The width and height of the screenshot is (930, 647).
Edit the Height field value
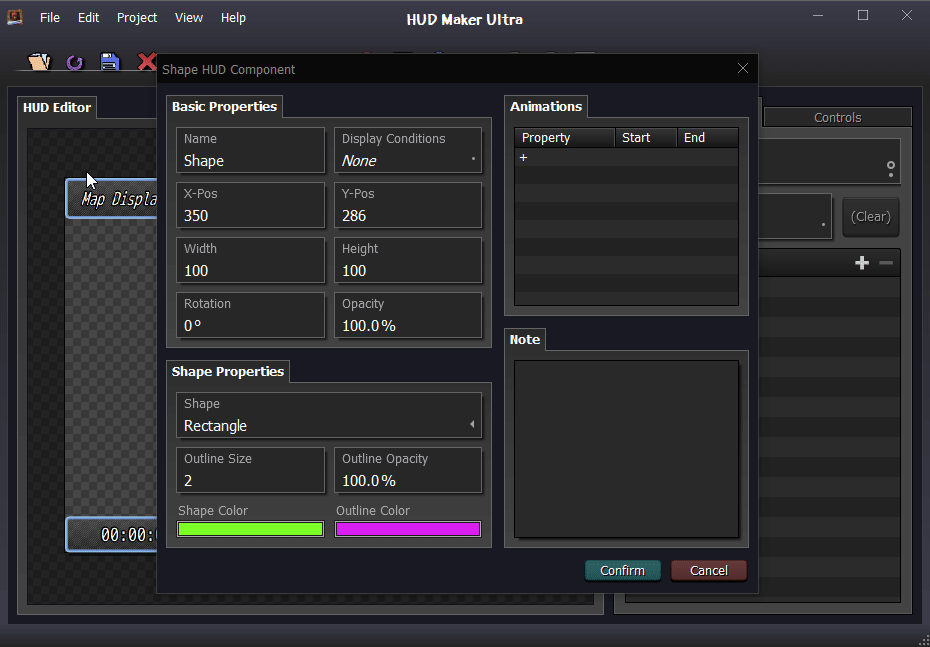[408, 260]
